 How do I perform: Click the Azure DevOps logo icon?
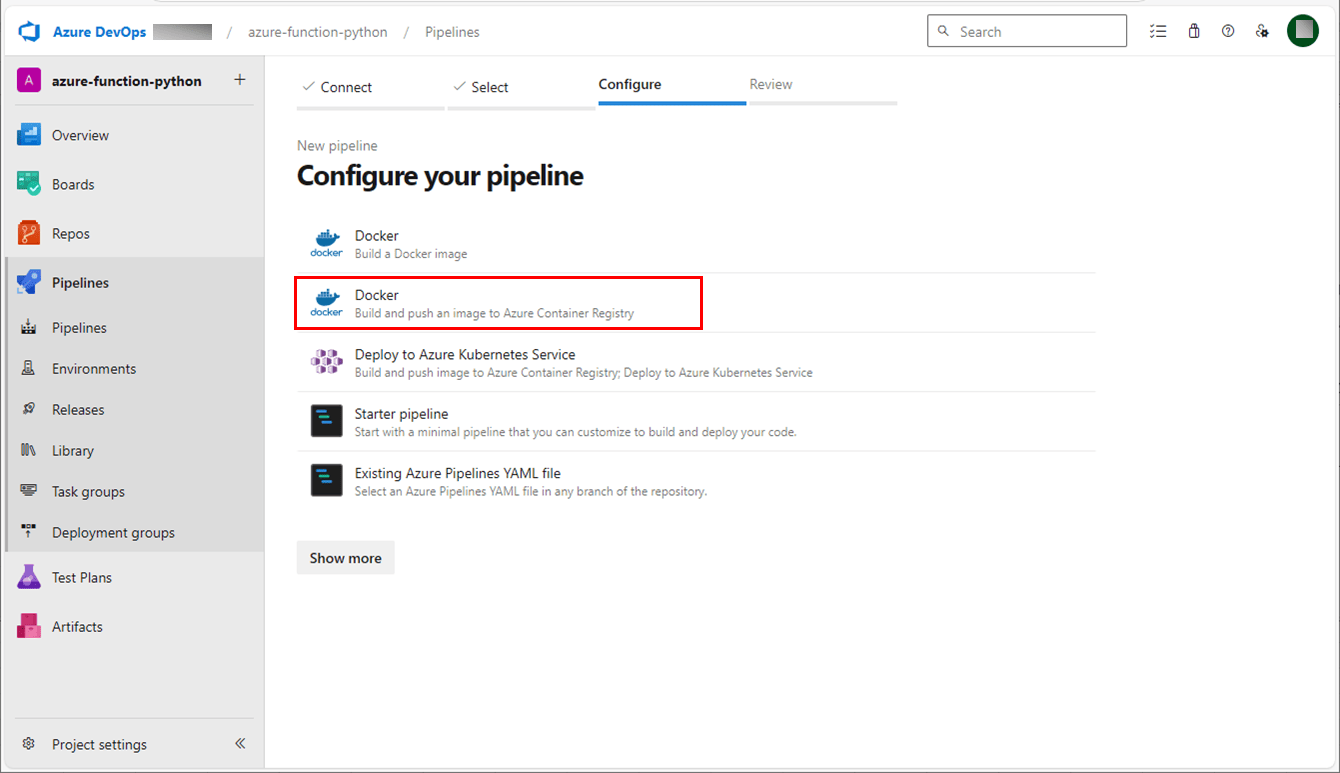click(x=29, y=32)
